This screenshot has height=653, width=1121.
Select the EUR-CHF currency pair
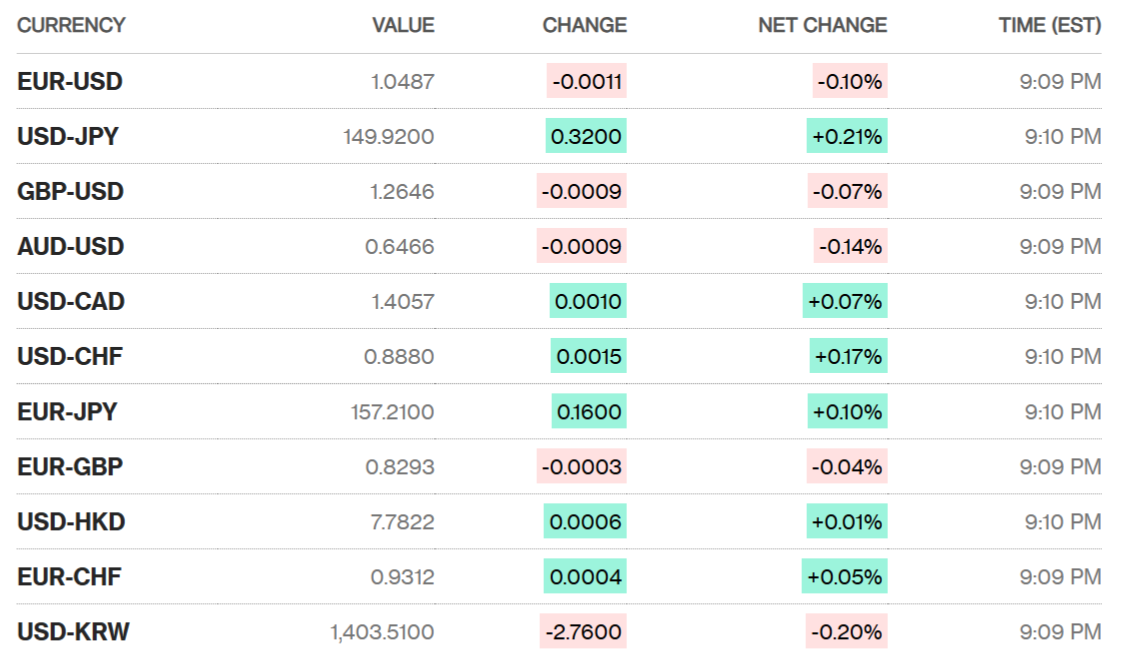pyautogui.click(x=69, y=577)
